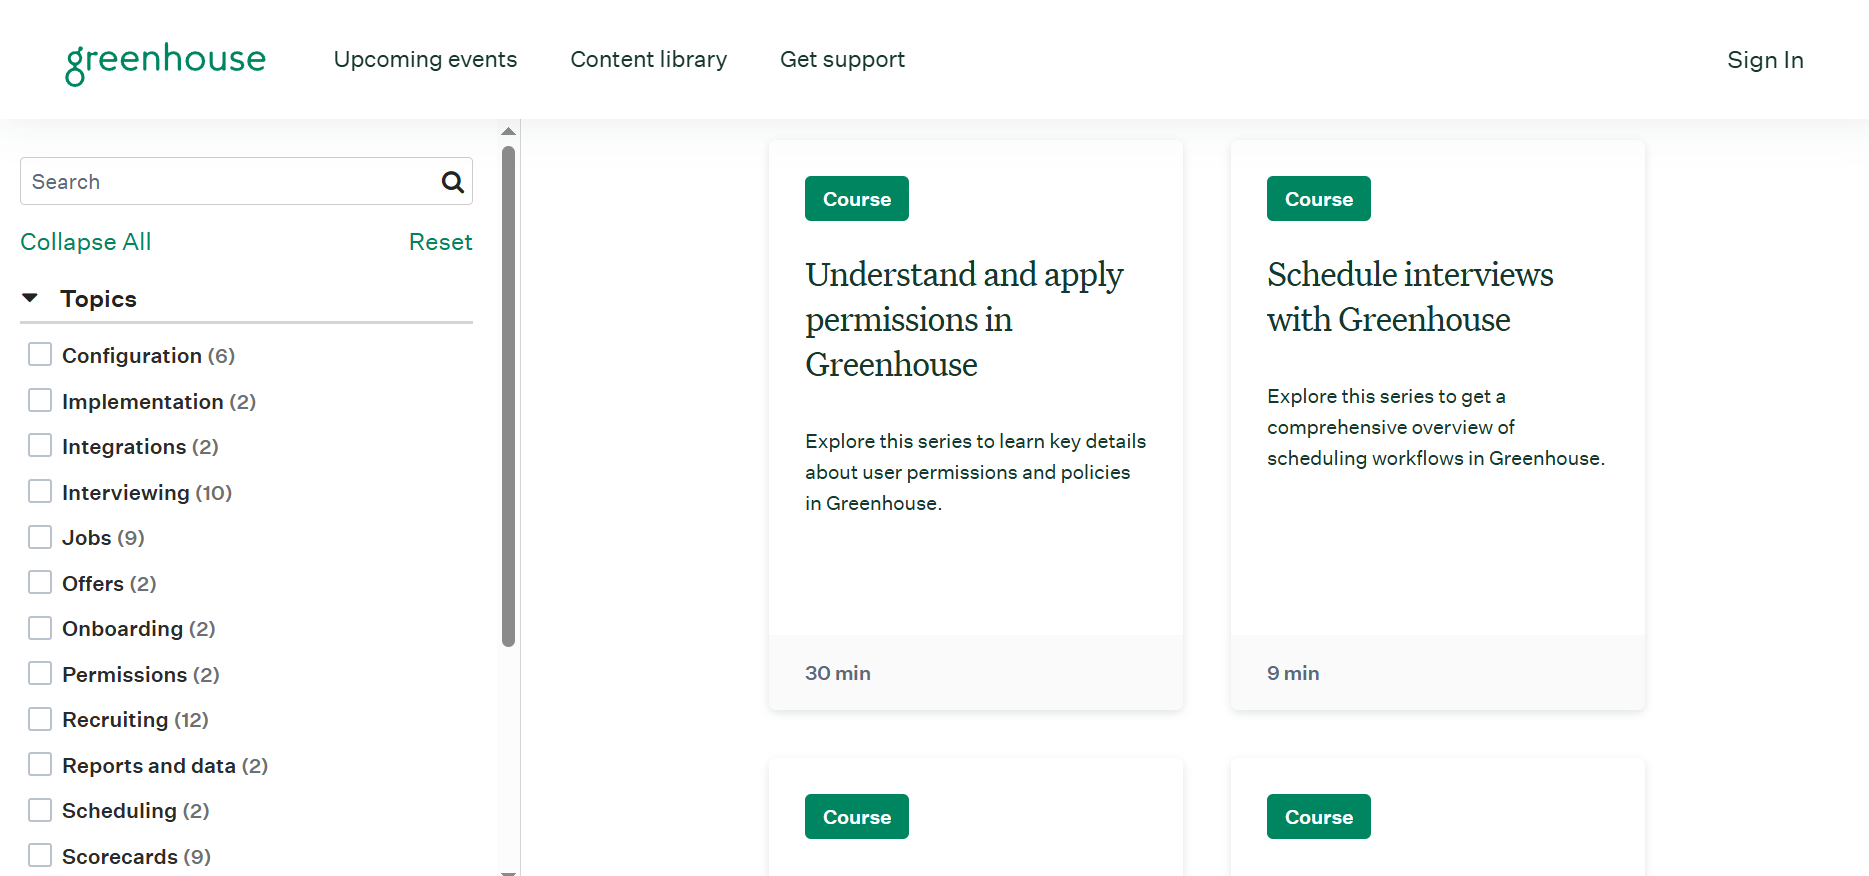Check the Onboarding topic checkbox
Screen dimensions: 1869x876
coord(40,628)
